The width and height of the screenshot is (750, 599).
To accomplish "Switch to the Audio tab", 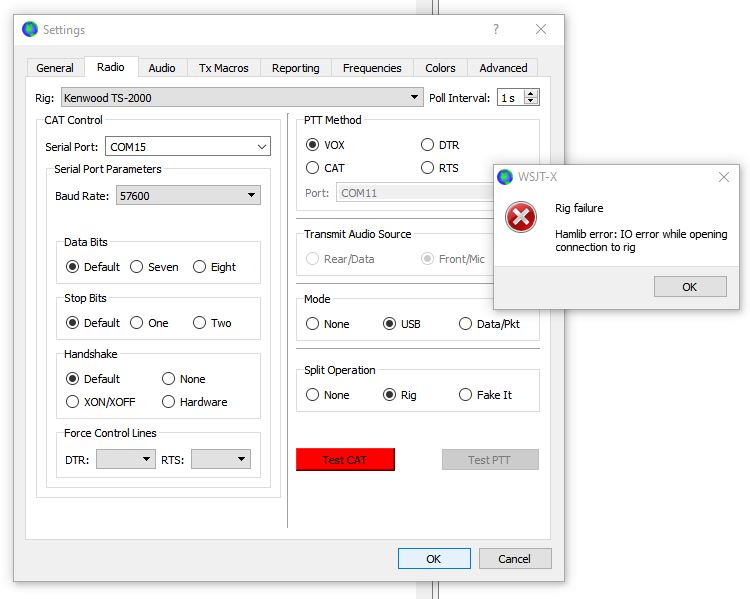I will 162,68.
